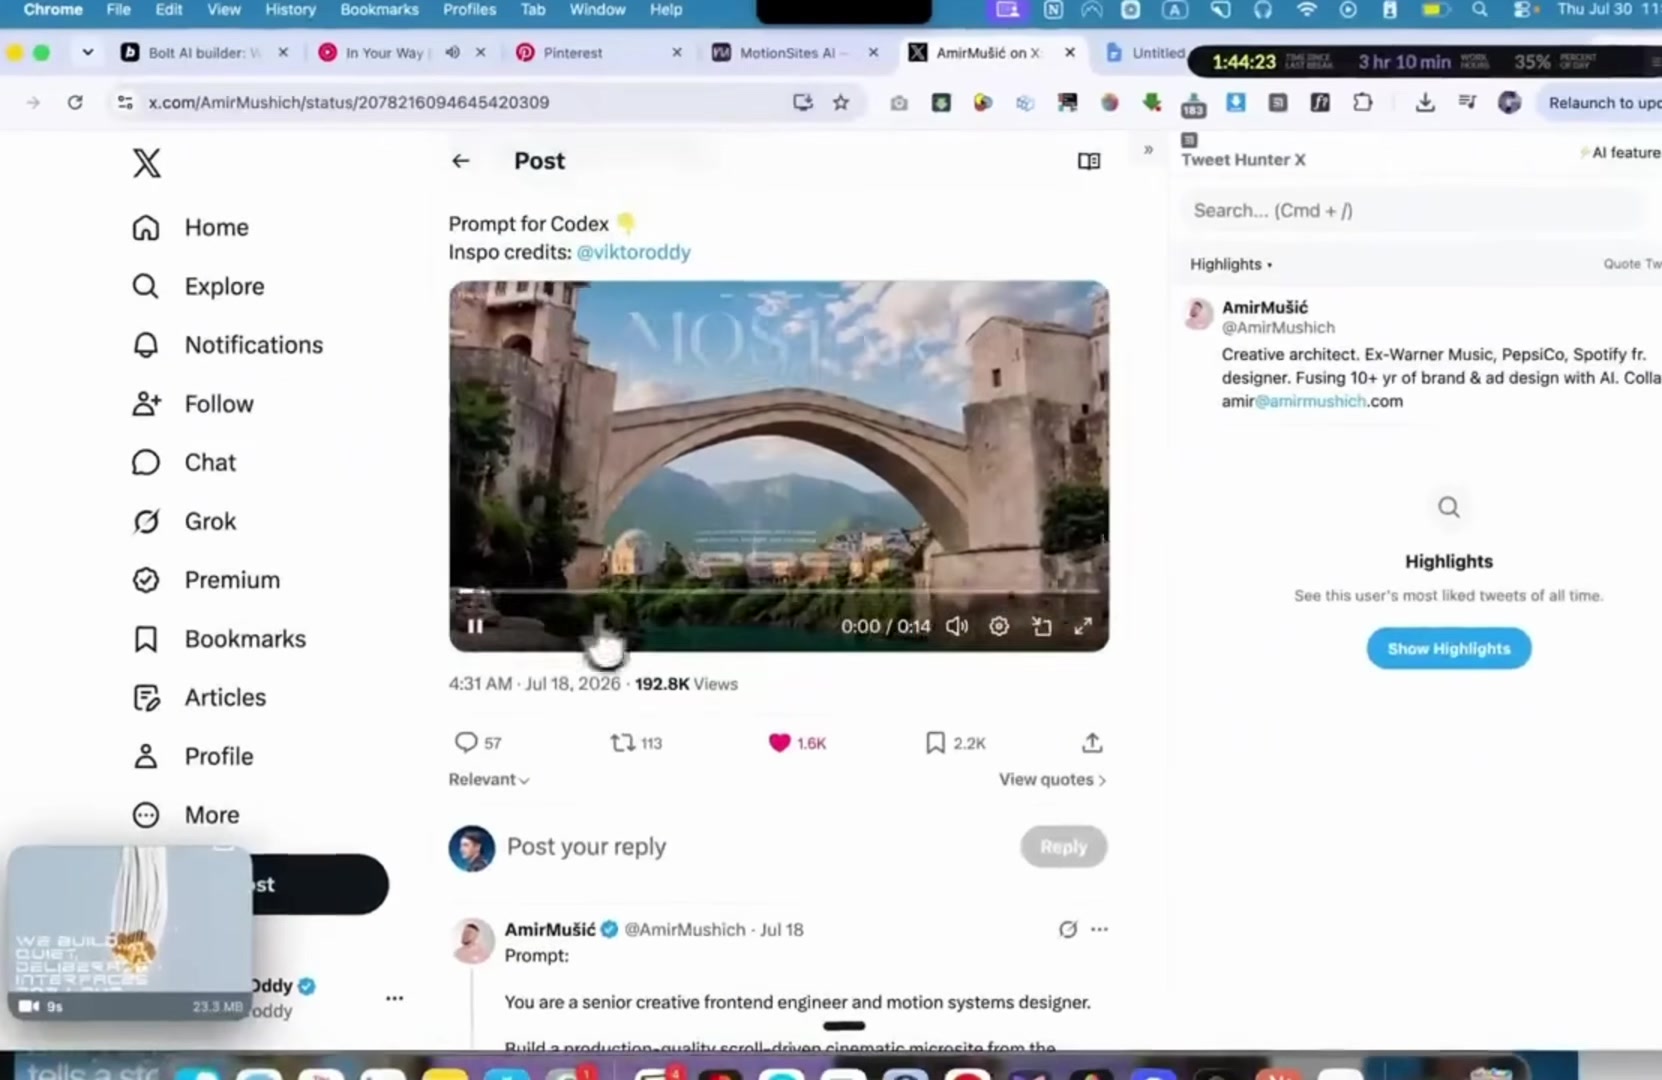Open Grok from the sidebar
The width and height of the screenshot is (1662, 1080).
point(185,522)
